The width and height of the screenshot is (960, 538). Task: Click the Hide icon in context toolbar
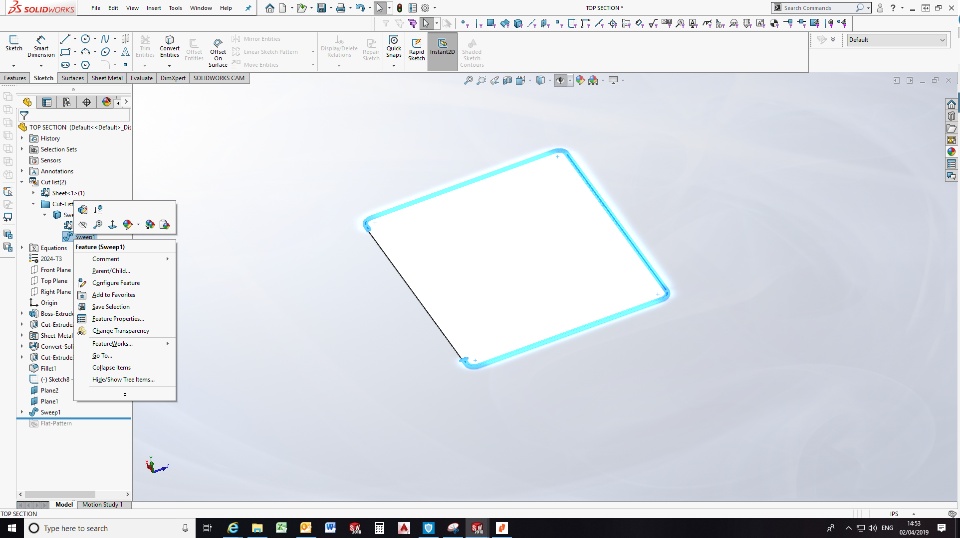click(83, 225)
